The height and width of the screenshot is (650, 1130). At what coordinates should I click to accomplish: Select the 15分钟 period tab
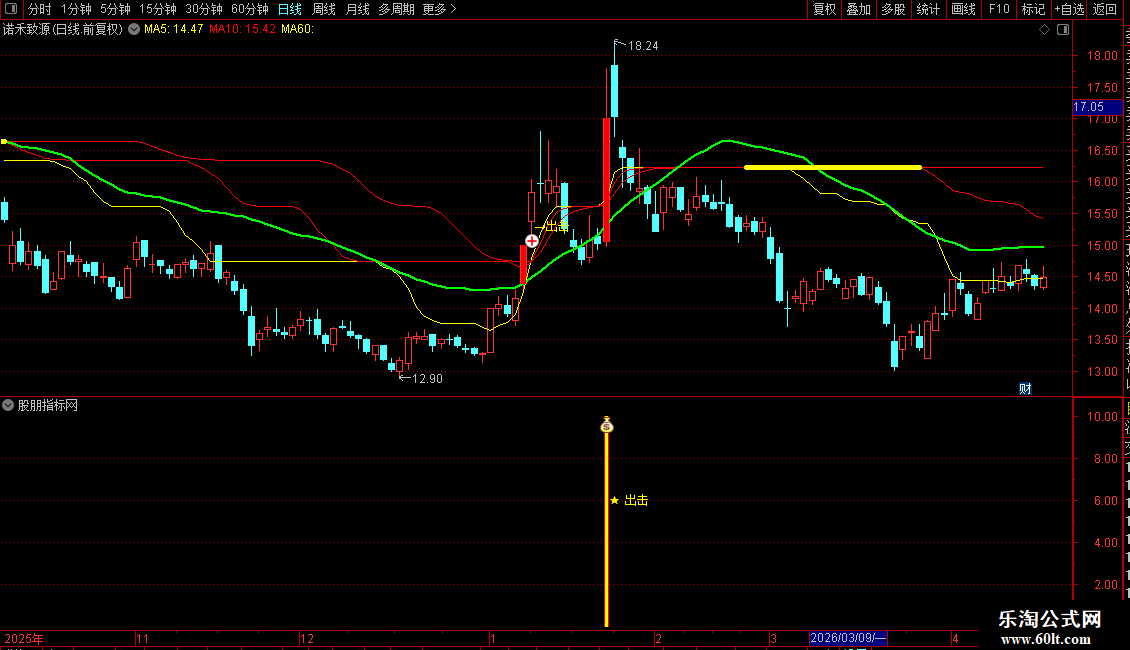coord(157,9)
